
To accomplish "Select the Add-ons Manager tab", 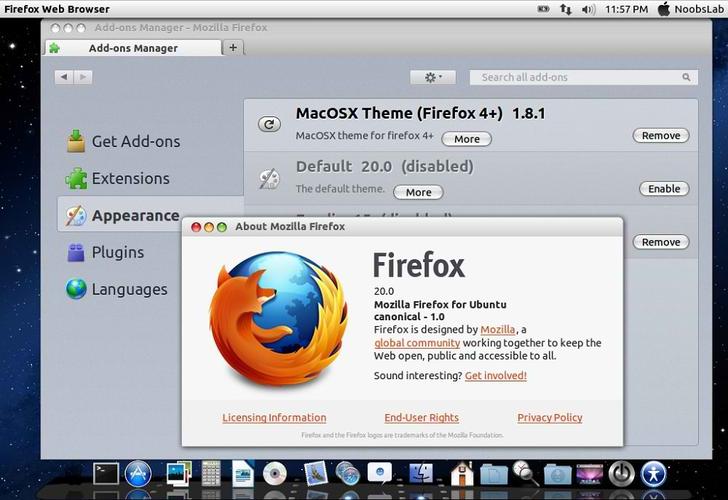I will click(x=133, y=48).
